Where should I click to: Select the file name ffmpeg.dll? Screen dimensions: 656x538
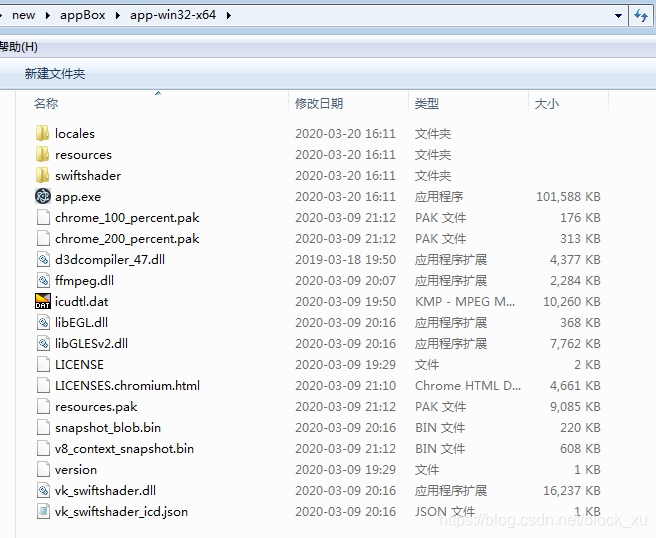pos(85,280)
